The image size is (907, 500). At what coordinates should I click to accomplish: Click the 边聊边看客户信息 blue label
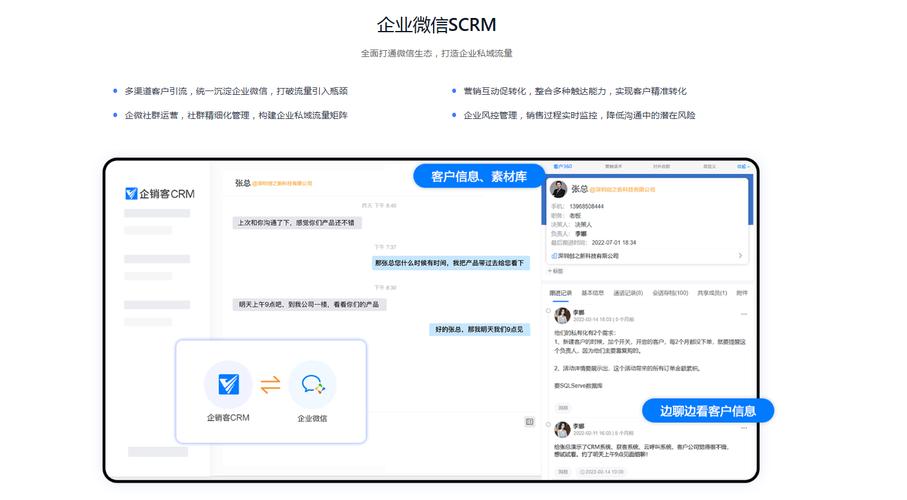pyautogui.click(x=708, y=411)
